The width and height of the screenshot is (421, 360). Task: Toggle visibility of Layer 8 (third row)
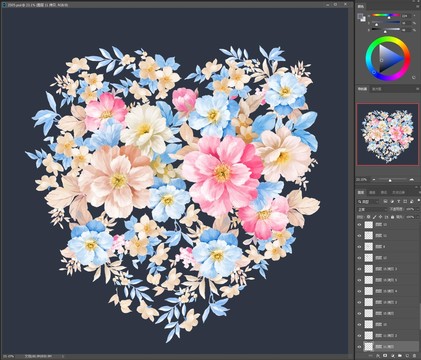359,247
